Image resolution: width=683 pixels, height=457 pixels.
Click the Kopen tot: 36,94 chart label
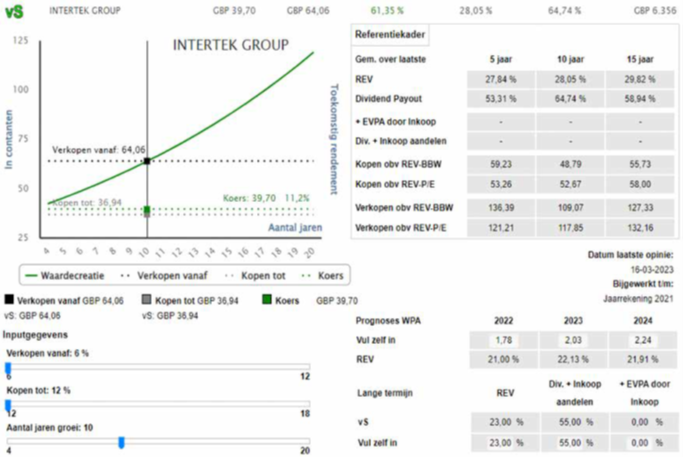[87, 203]
